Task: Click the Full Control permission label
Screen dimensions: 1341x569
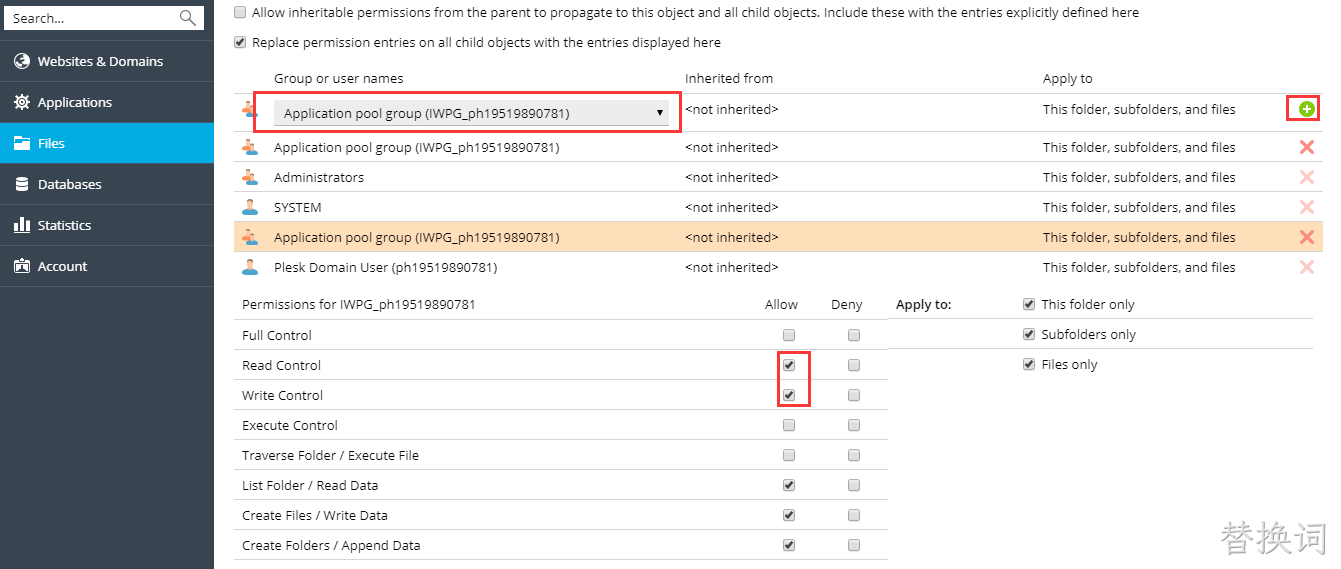Action: (x=277, y=335)
